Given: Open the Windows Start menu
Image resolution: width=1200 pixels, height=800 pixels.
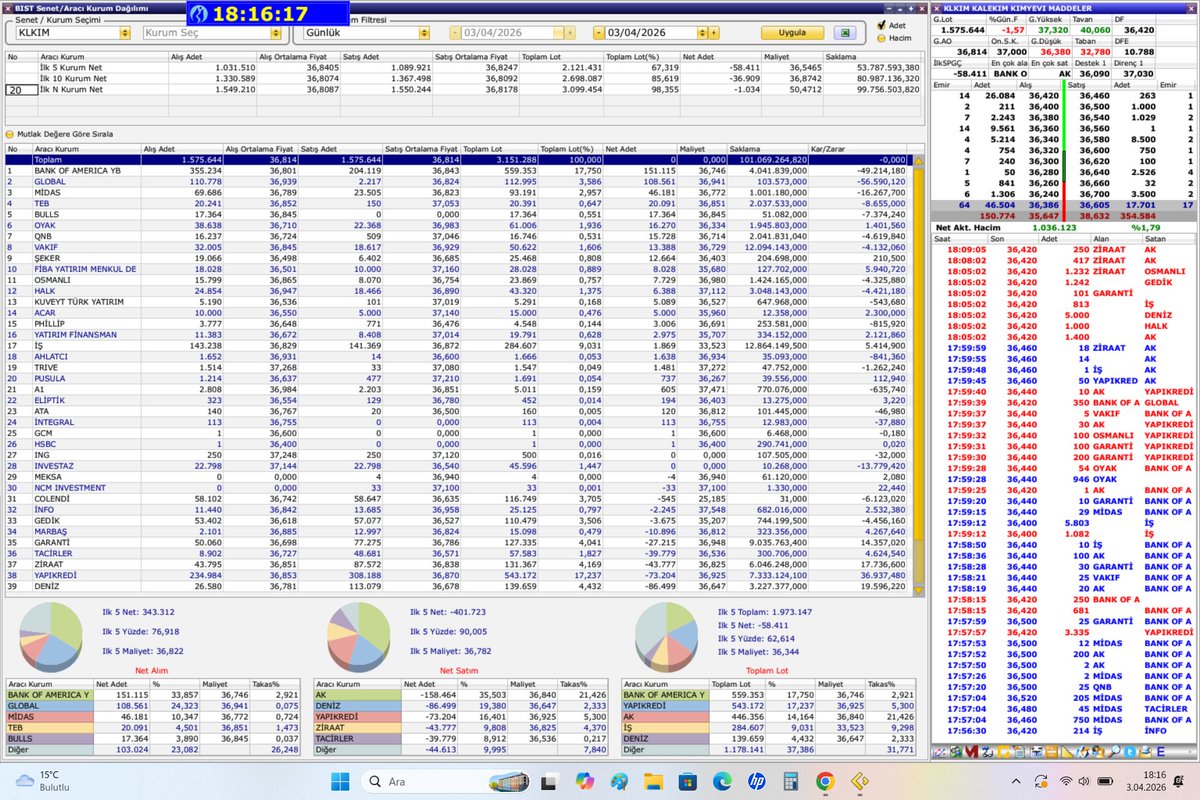Looking at the screenshot, I should (x=342, y=781).
